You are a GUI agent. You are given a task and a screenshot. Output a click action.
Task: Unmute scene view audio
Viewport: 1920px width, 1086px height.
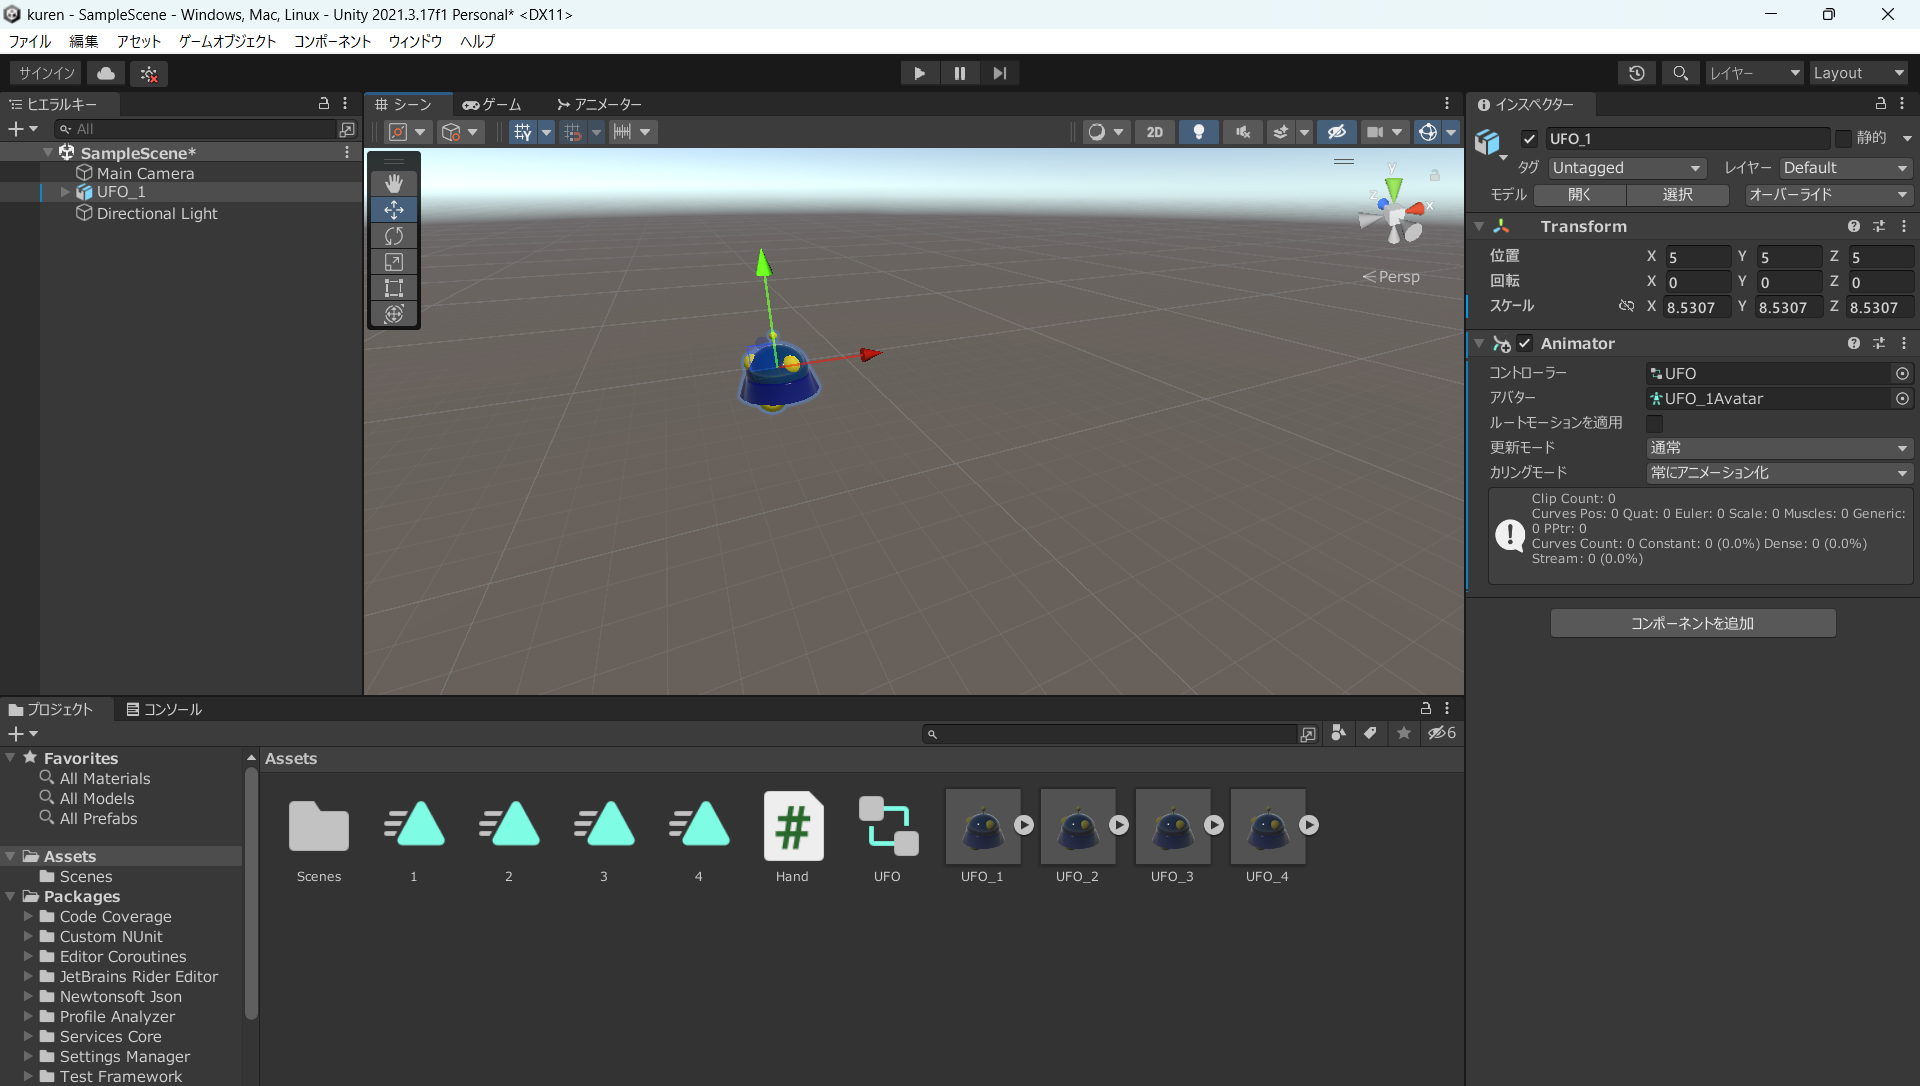tap(1242, 131)
